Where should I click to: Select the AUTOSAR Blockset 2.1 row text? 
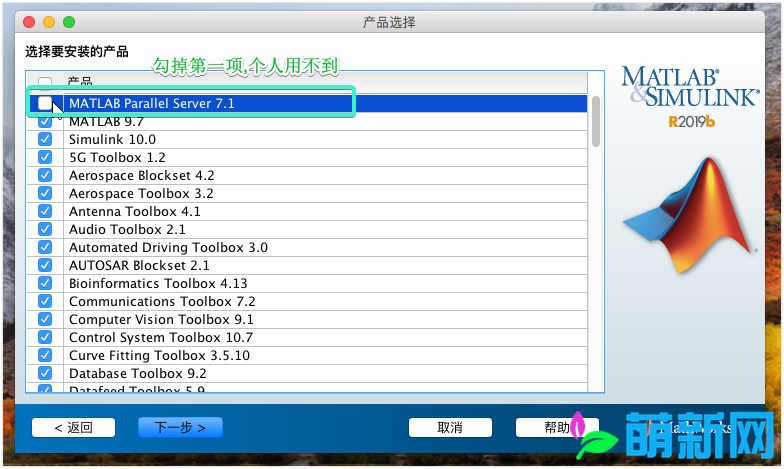click(139, 266)
